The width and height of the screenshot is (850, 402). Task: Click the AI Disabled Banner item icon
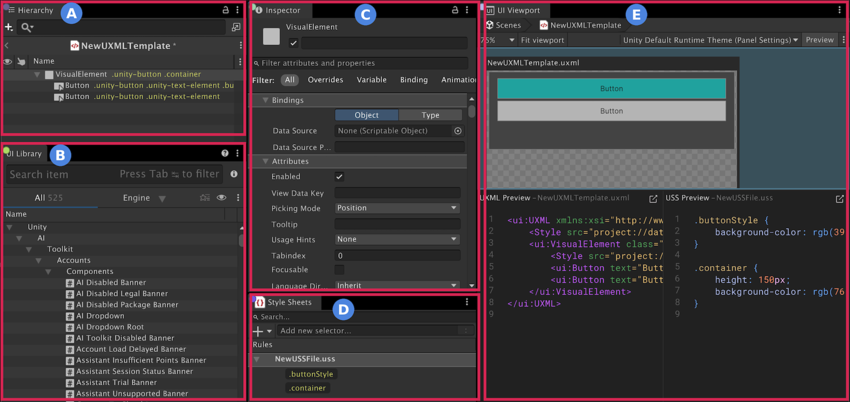pos(70,283)
